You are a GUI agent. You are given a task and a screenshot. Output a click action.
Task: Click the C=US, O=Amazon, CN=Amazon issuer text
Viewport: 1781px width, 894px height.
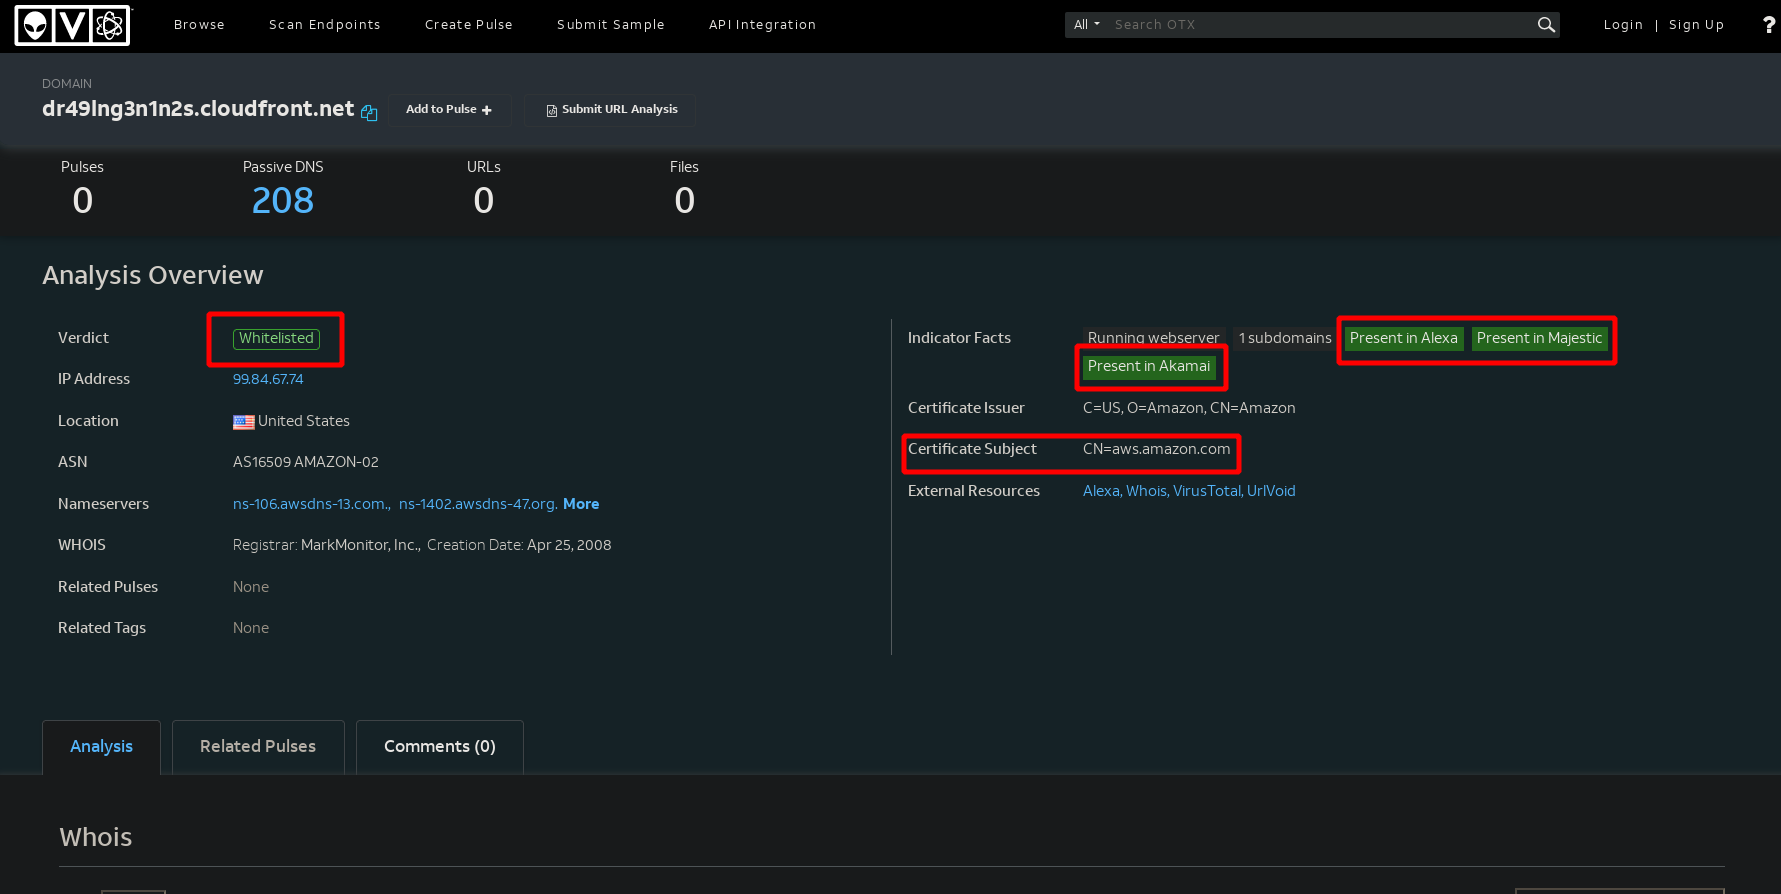point(1189,408)
